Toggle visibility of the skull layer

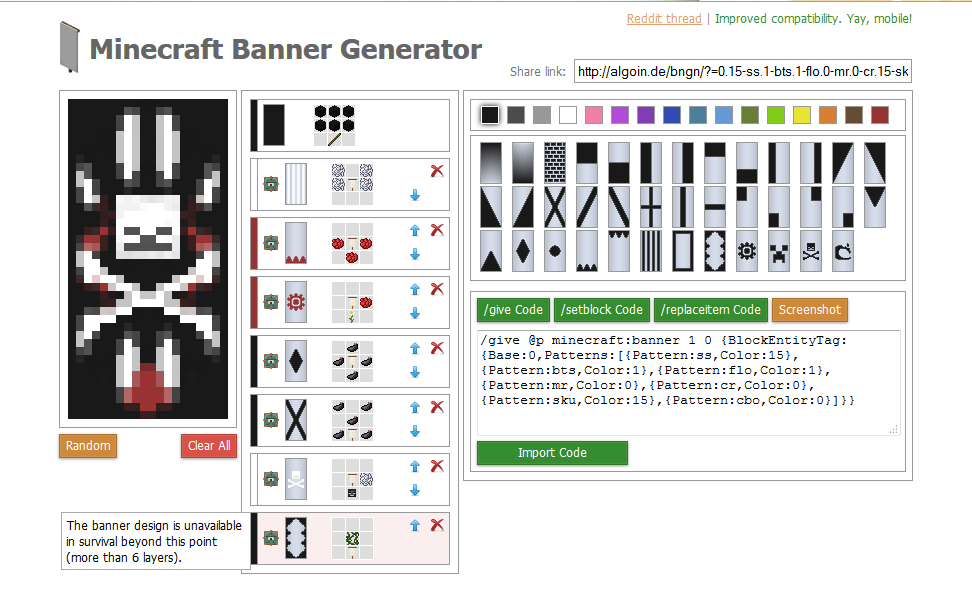270,479
